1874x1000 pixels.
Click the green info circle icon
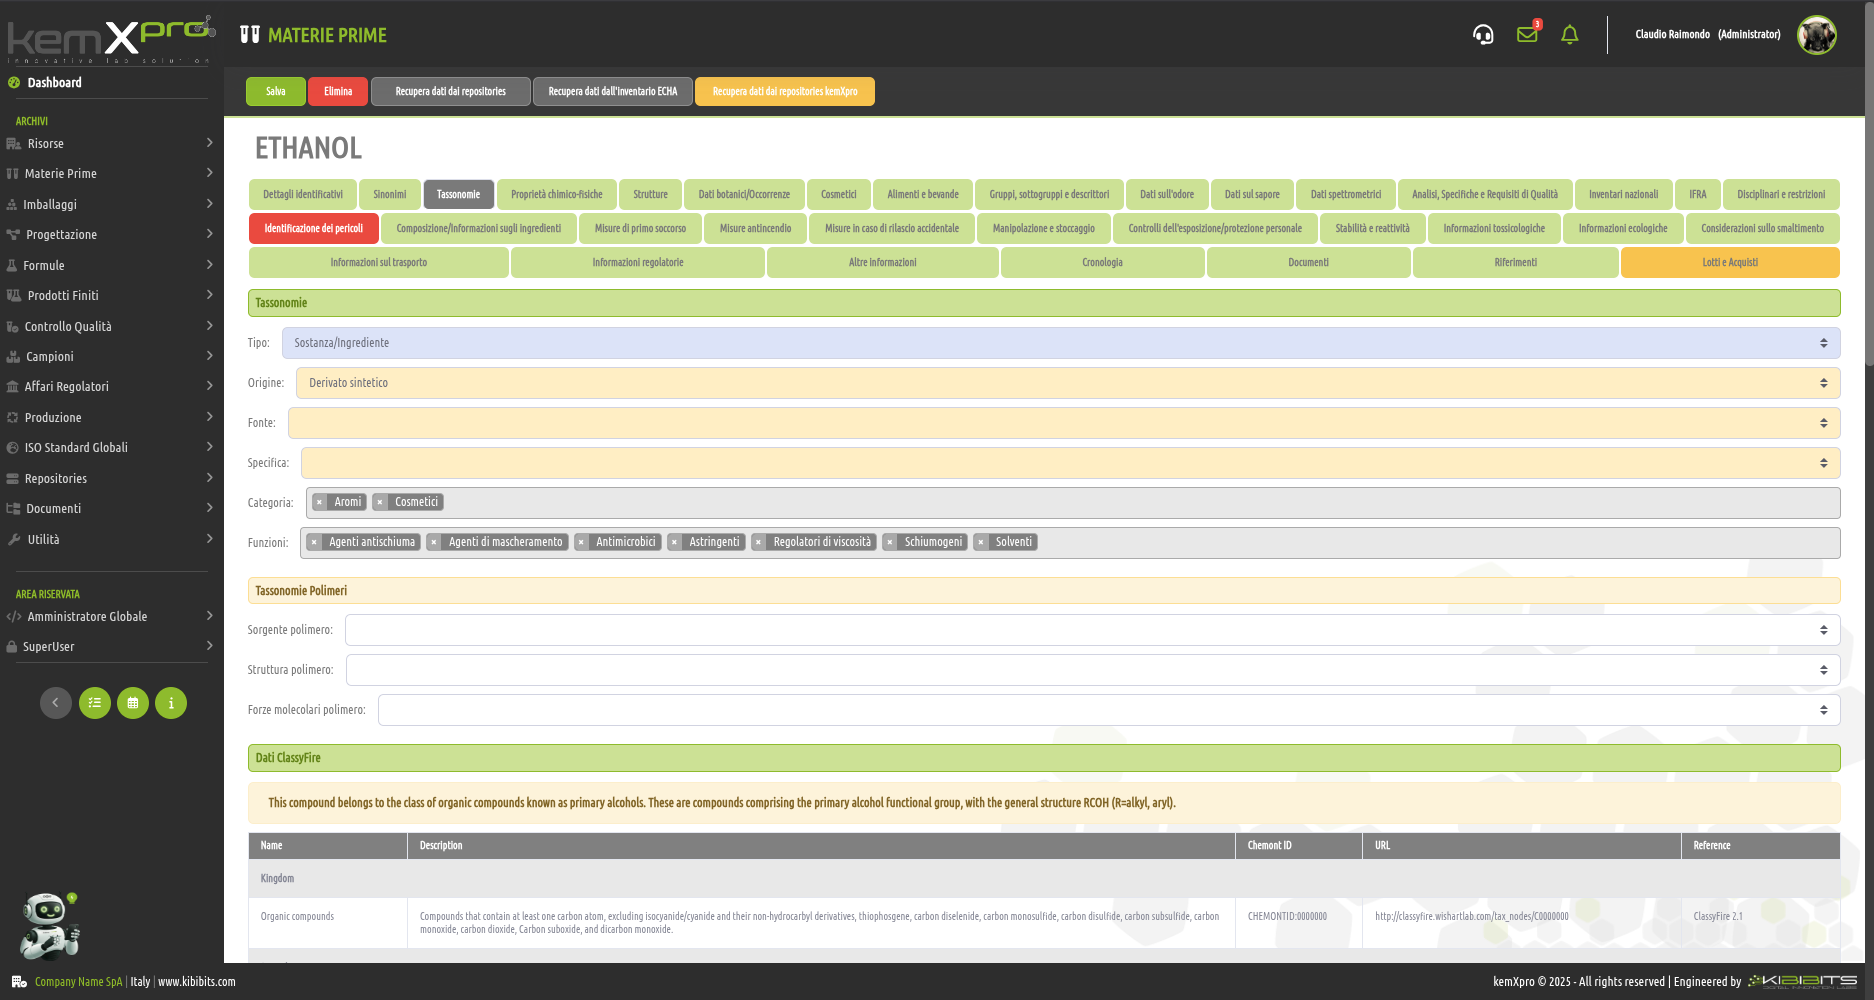tap(171, 703)
